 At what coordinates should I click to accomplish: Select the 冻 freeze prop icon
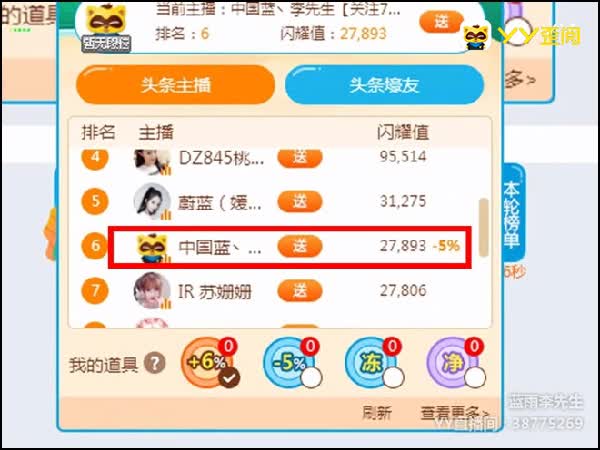click(x=371, y=362)
